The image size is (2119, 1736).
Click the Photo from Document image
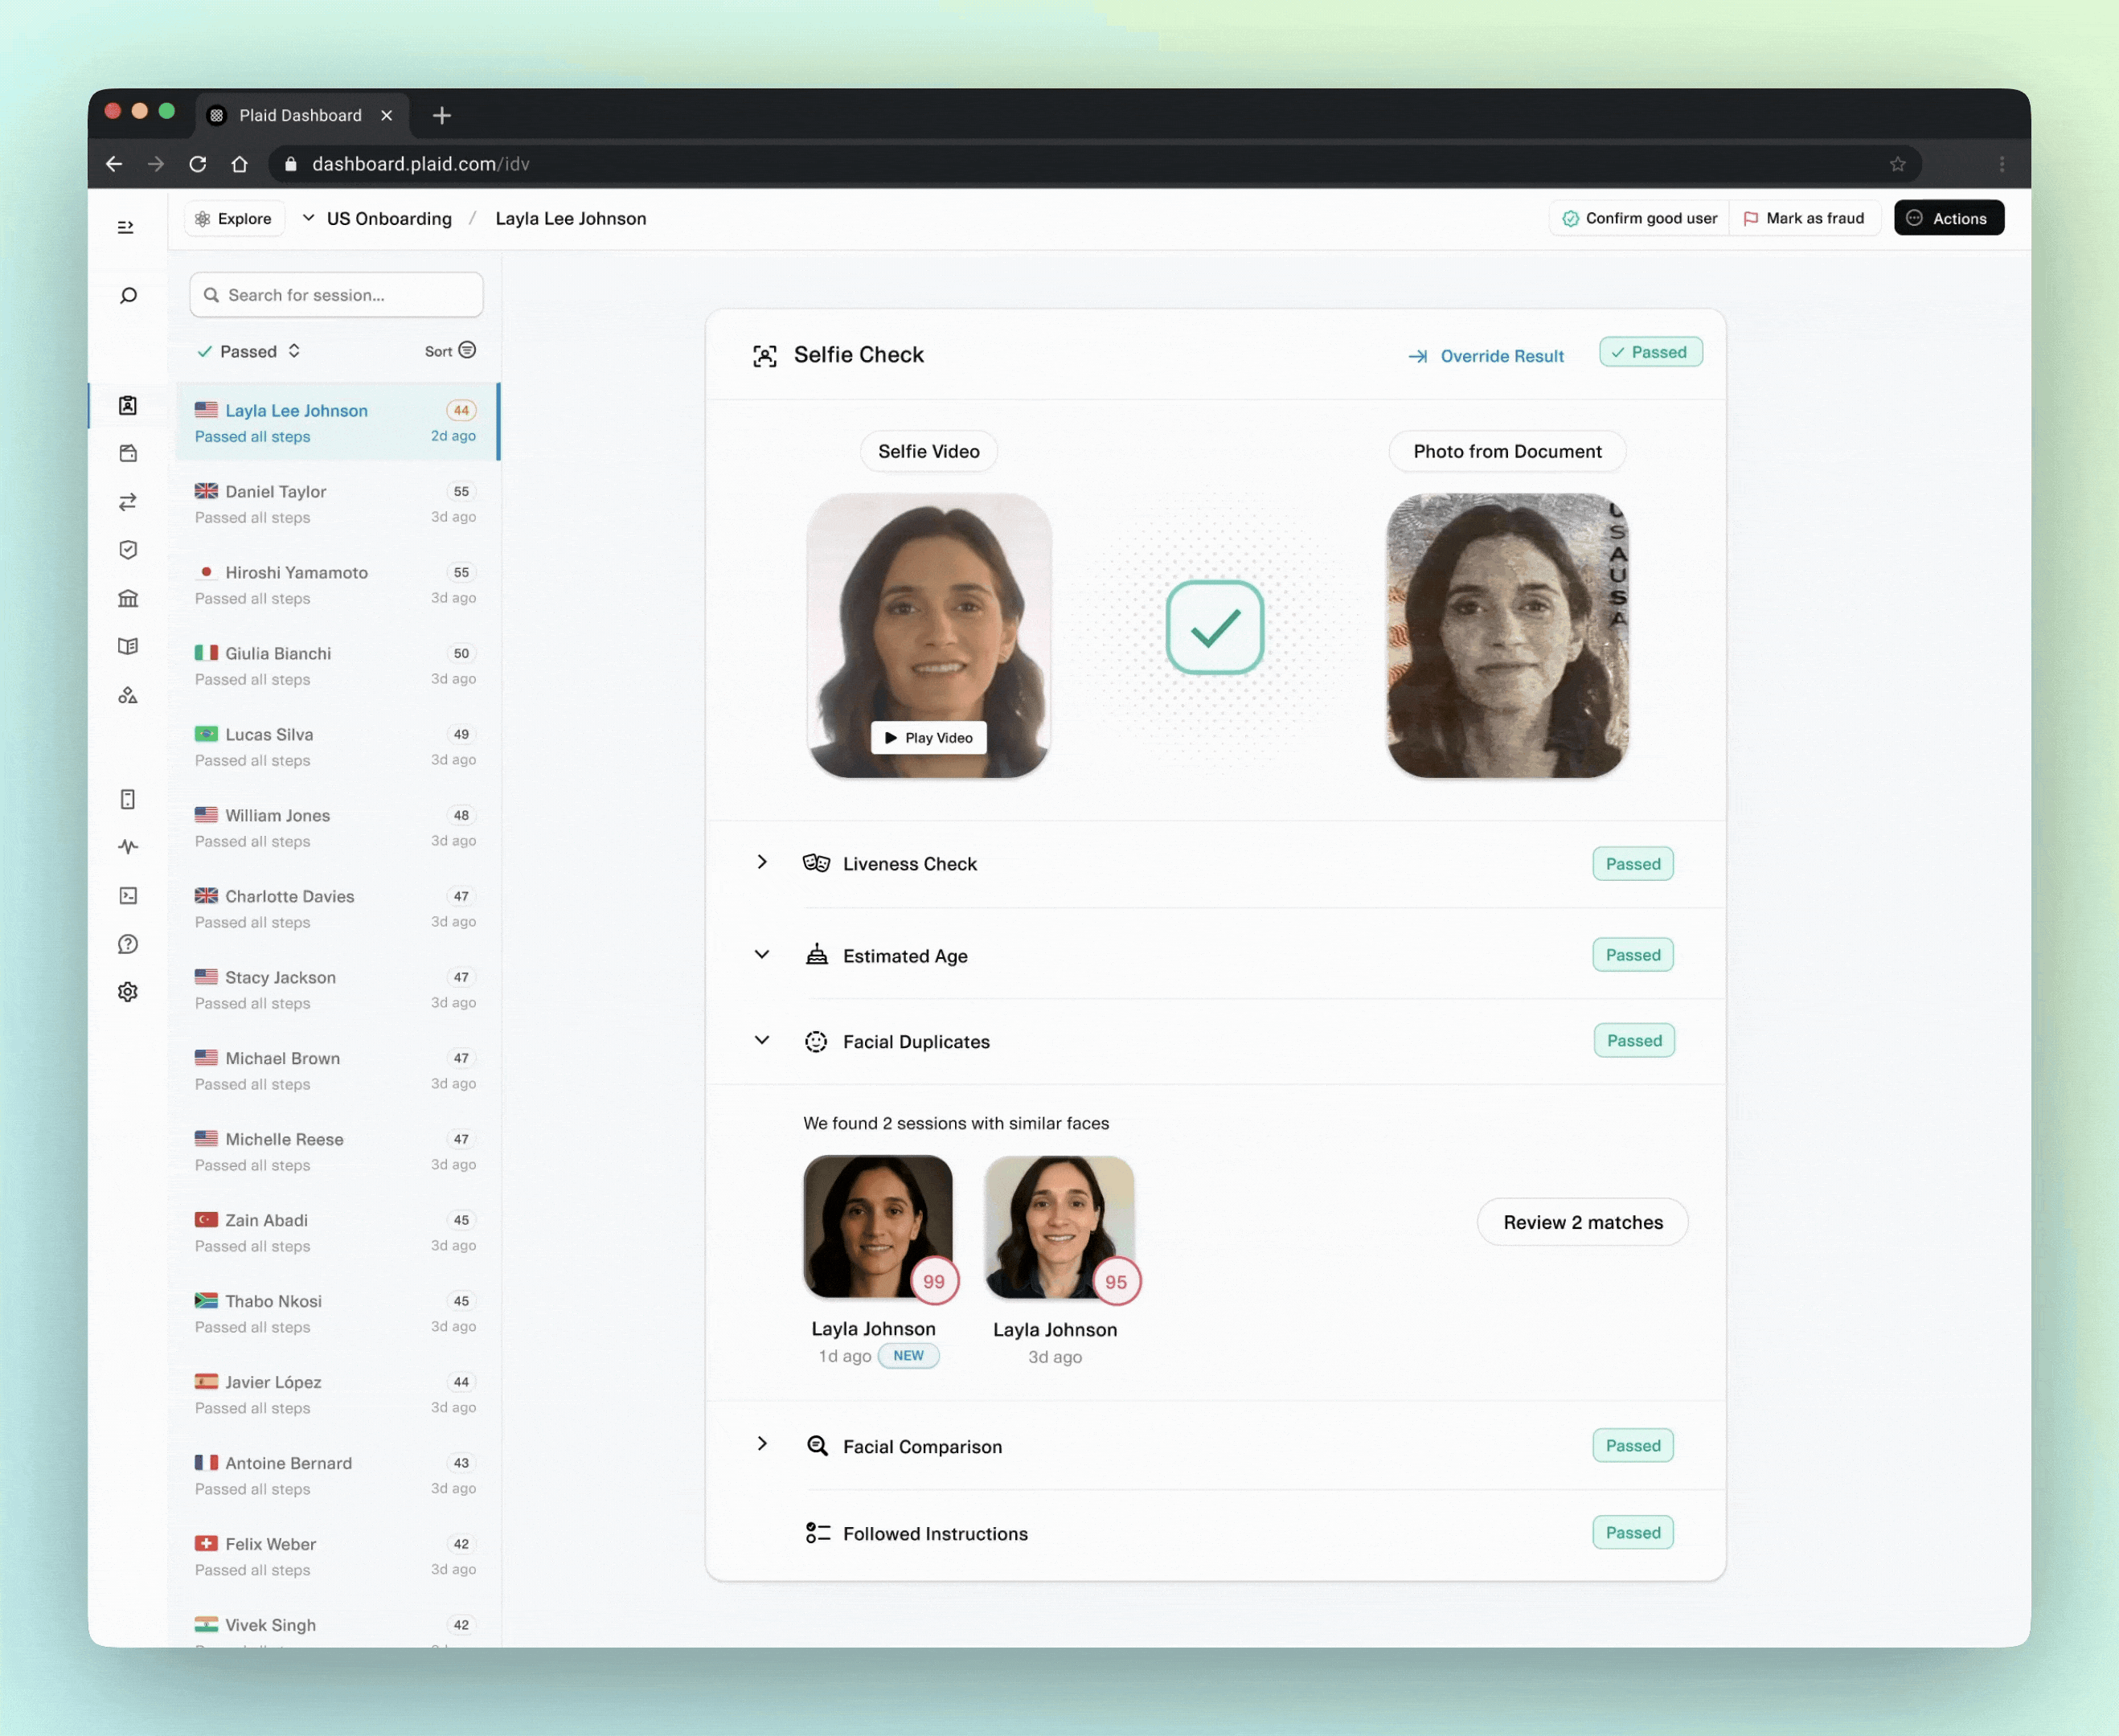click(1507, 636)
